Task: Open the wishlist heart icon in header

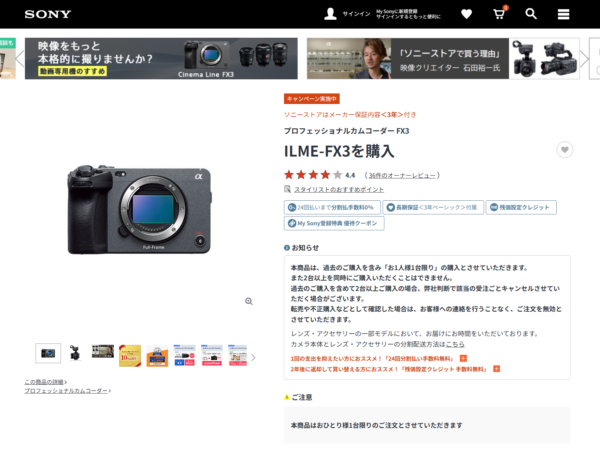Action: coord(466,14)
